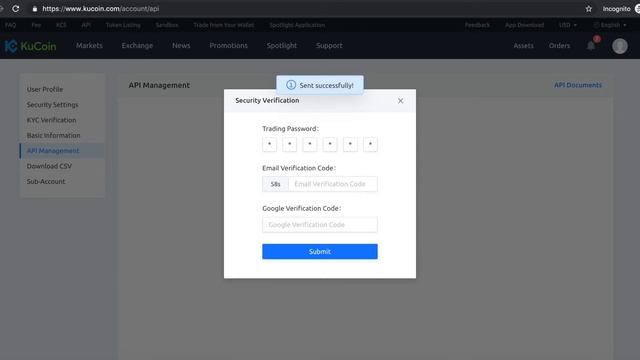640x360 pixels.
Task: Open the API link in top bar
Action: click(86, 25)
